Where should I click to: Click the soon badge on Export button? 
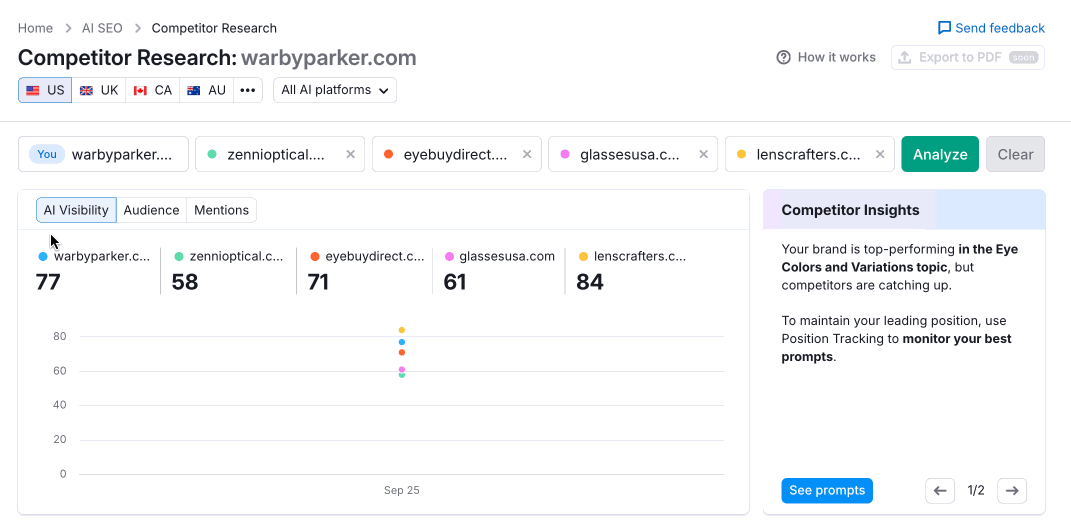(1023, 57)
